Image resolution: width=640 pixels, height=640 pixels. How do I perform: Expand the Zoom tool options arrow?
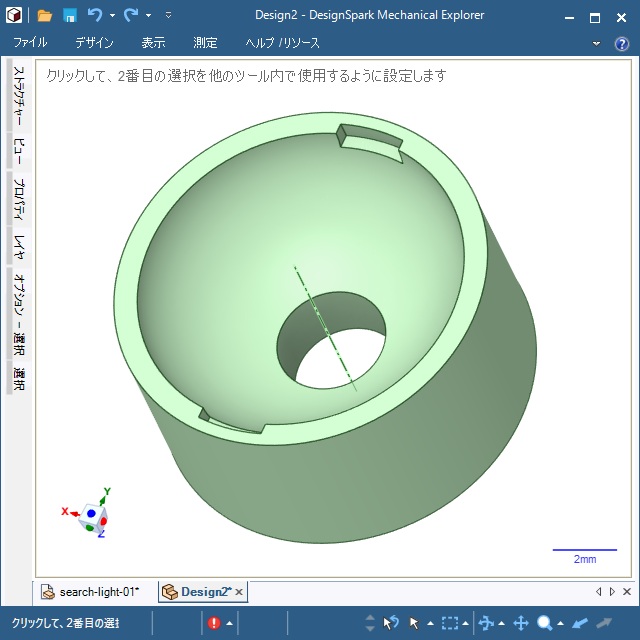point(561,624)
